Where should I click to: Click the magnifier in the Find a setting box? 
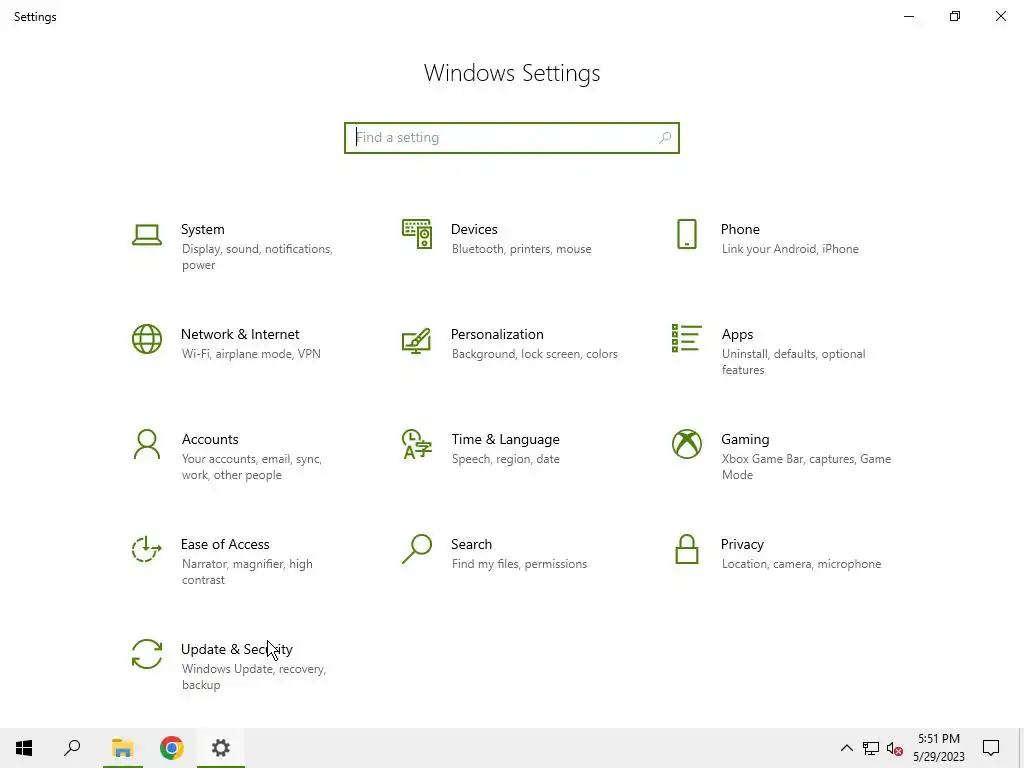(x=665, y=138)
